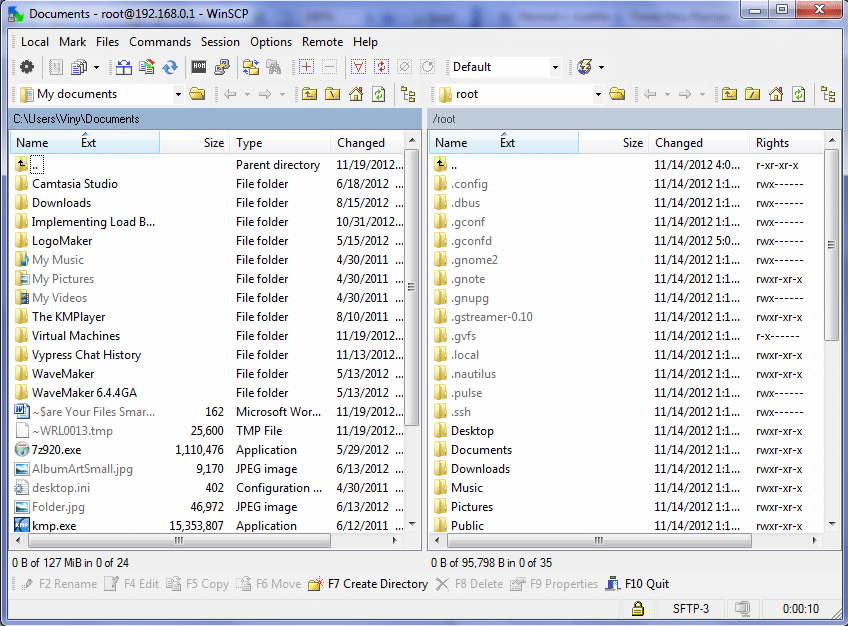
Task: Go up one level icon in remote toolbar
Action: point(729,92)
